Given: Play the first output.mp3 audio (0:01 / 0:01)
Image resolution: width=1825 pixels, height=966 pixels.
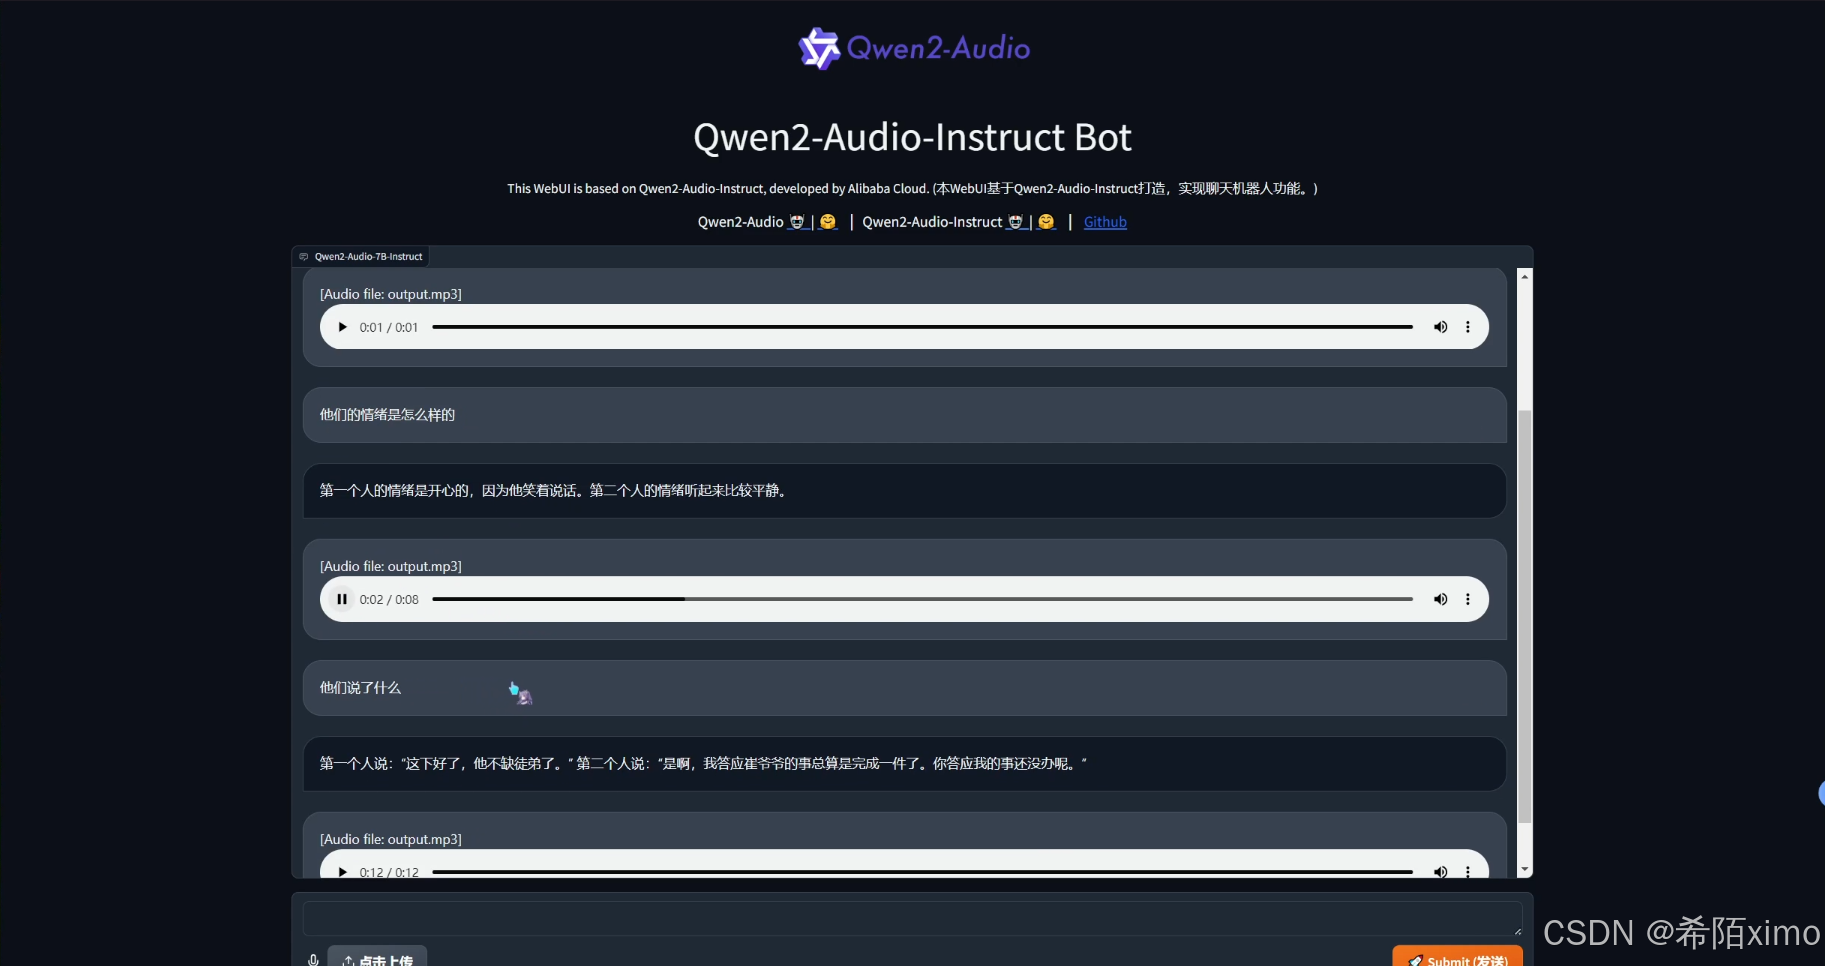Looking at the screenshot, I should coord(342,327).
